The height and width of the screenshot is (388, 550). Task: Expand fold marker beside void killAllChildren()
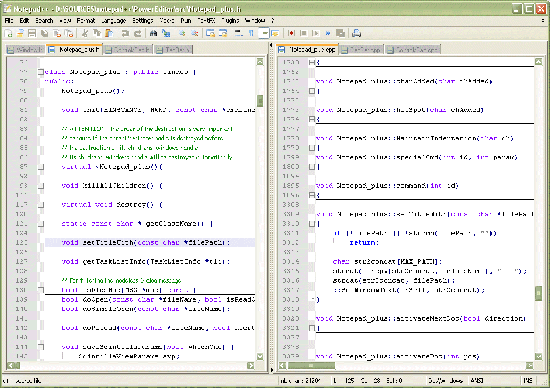click(41, 186)
